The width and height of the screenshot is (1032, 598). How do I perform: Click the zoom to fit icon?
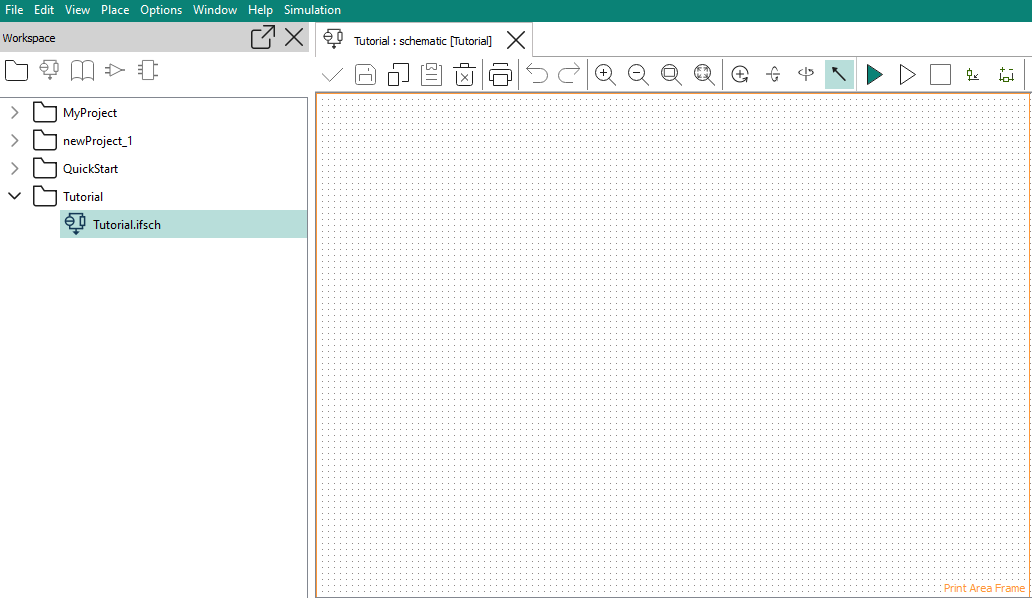click(704, 74)
